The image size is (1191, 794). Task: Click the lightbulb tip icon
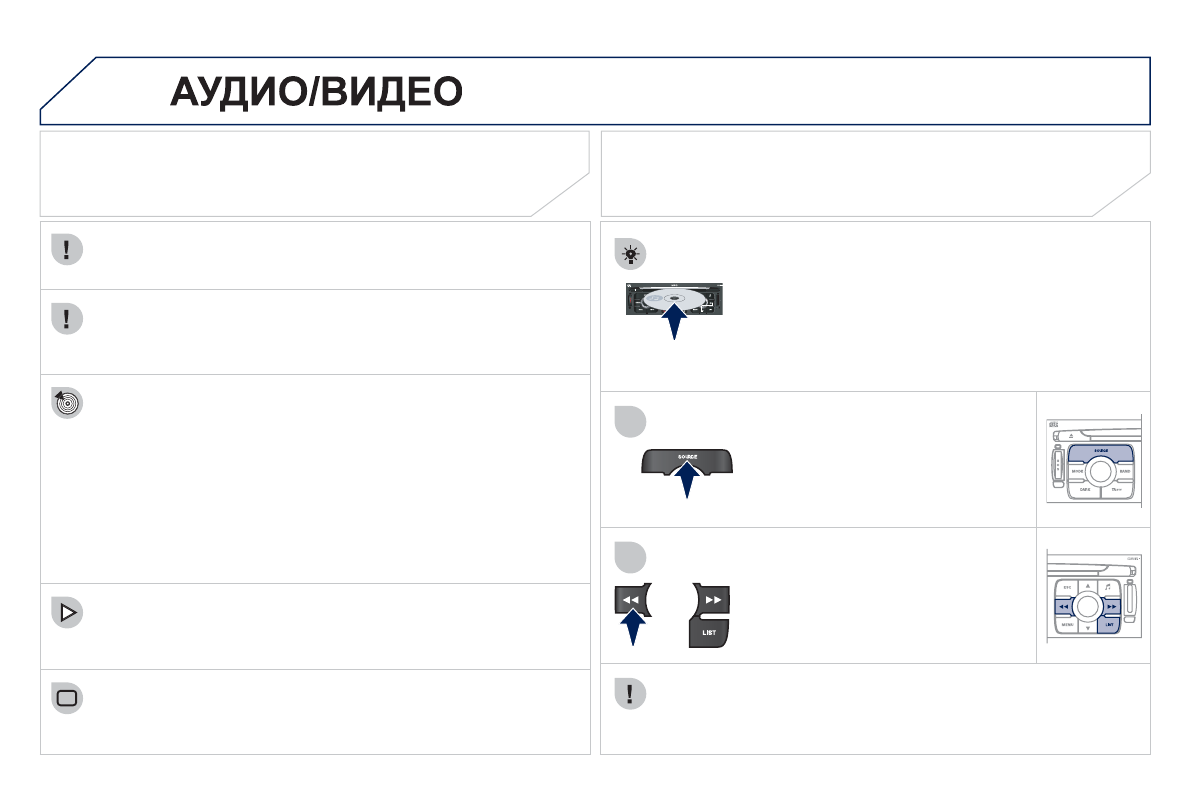click(x=629, y=256)
